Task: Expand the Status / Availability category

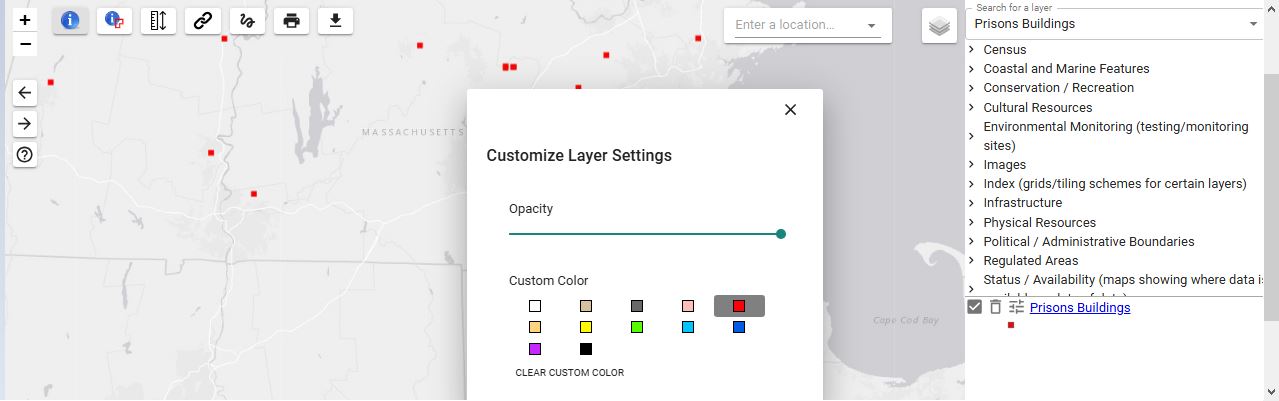Action: point(971,288)
